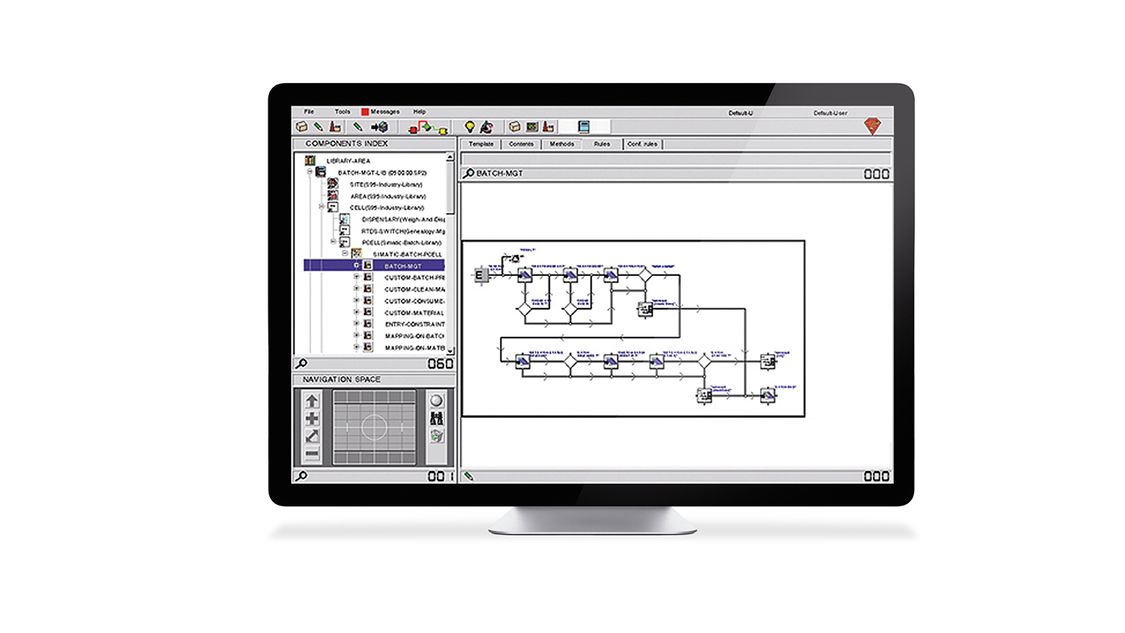Image resolution: width=1125 pixels, height=633 pixels.
Task: Select the DISPENSARY tree item
Action: pos(403,219)
